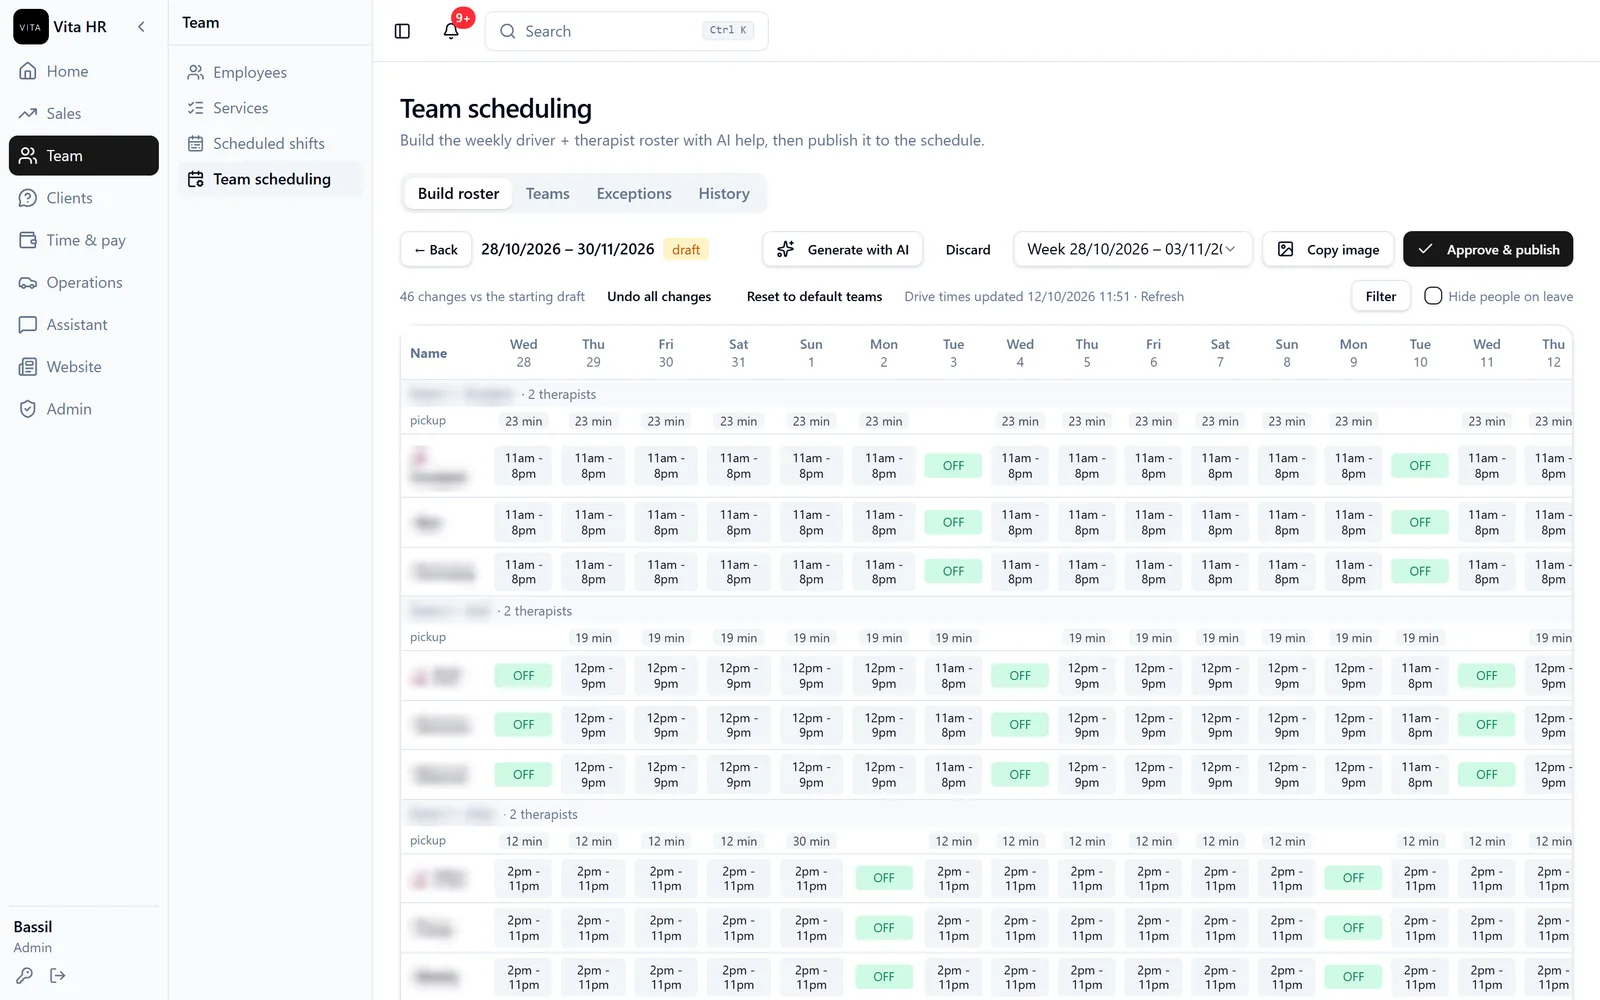Switch to the Teams tab
The image size is (1600, 1000).
(548, 194)
